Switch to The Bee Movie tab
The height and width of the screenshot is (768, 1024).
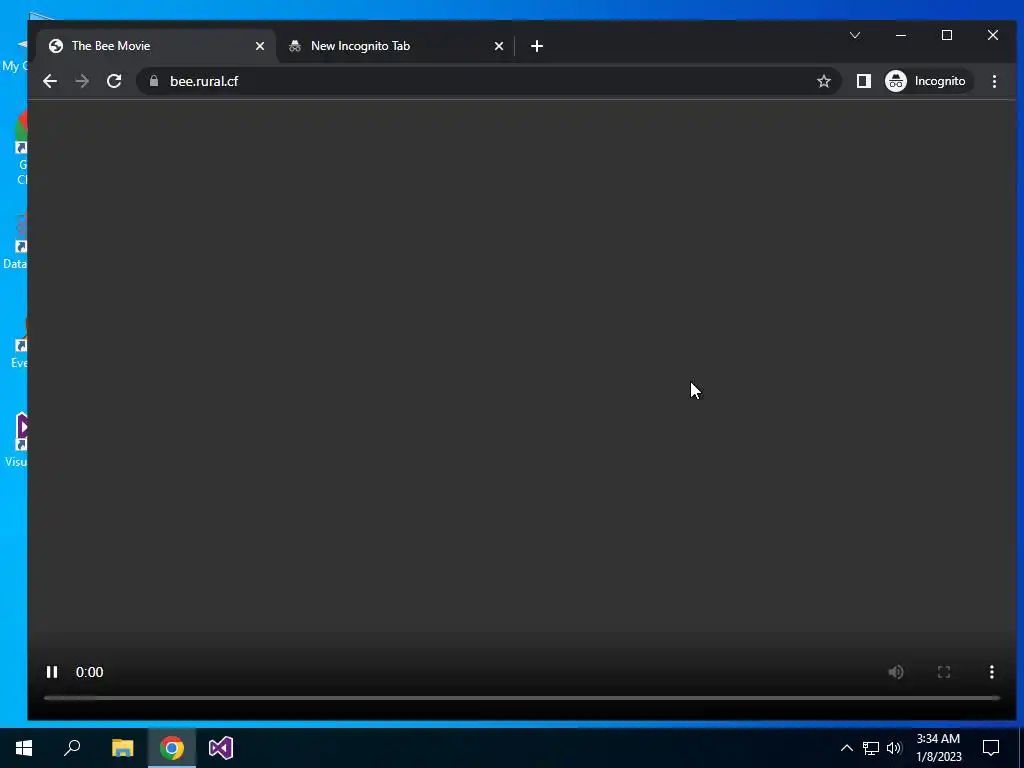tap(157, 46)
